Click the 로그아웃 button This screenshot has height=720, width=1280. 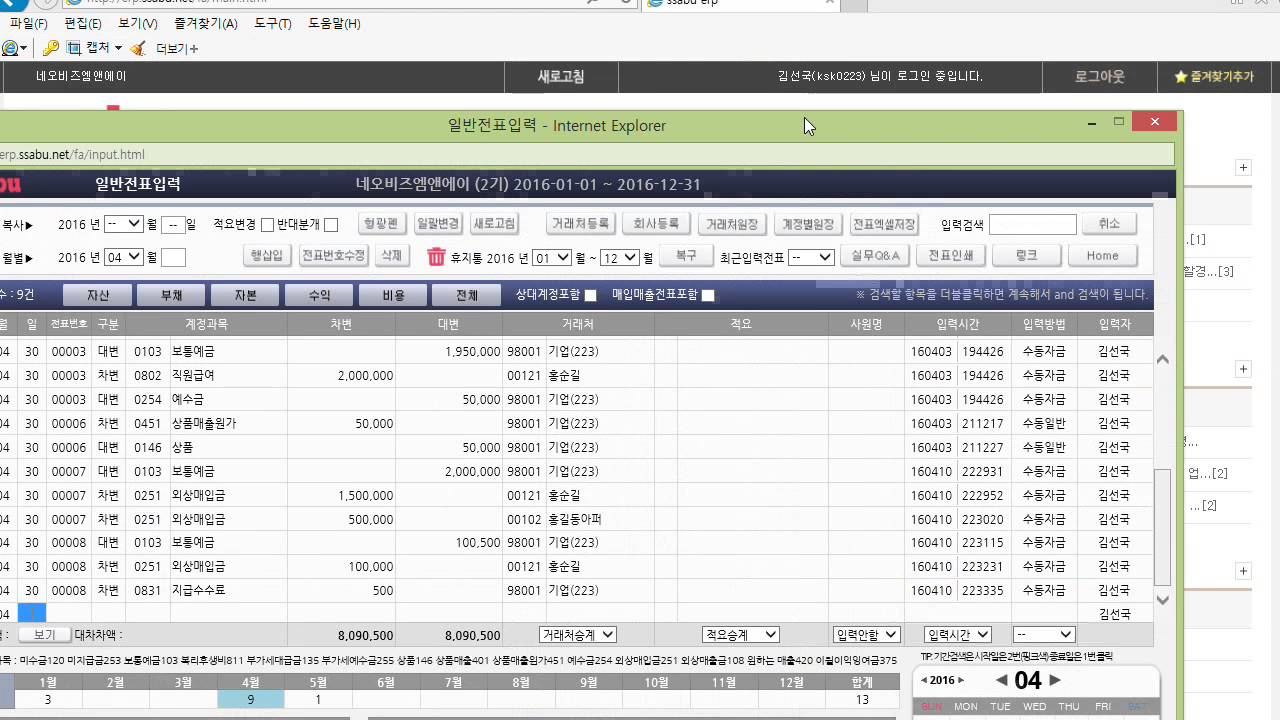coord(1100,77)
